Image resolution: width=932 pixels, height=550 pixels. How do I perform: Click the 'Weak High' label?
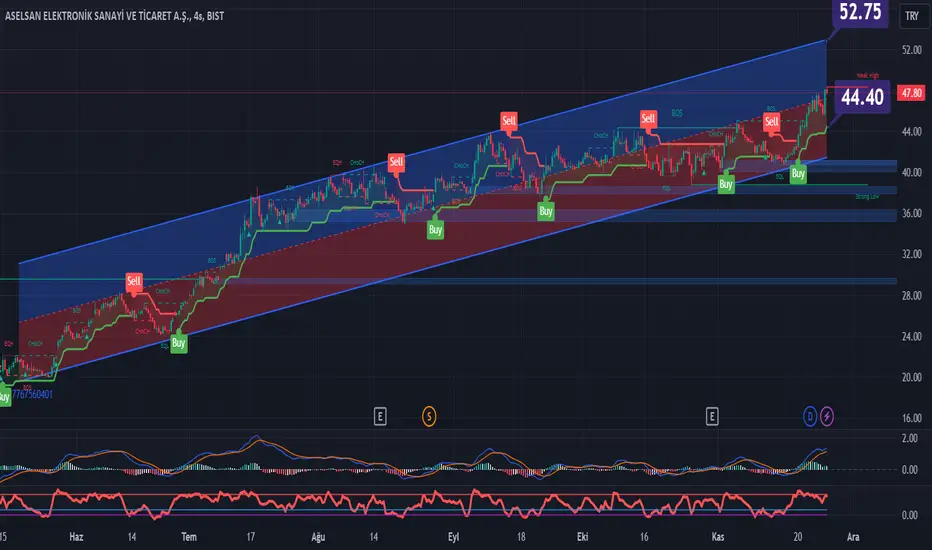click(x=867, y=76)
